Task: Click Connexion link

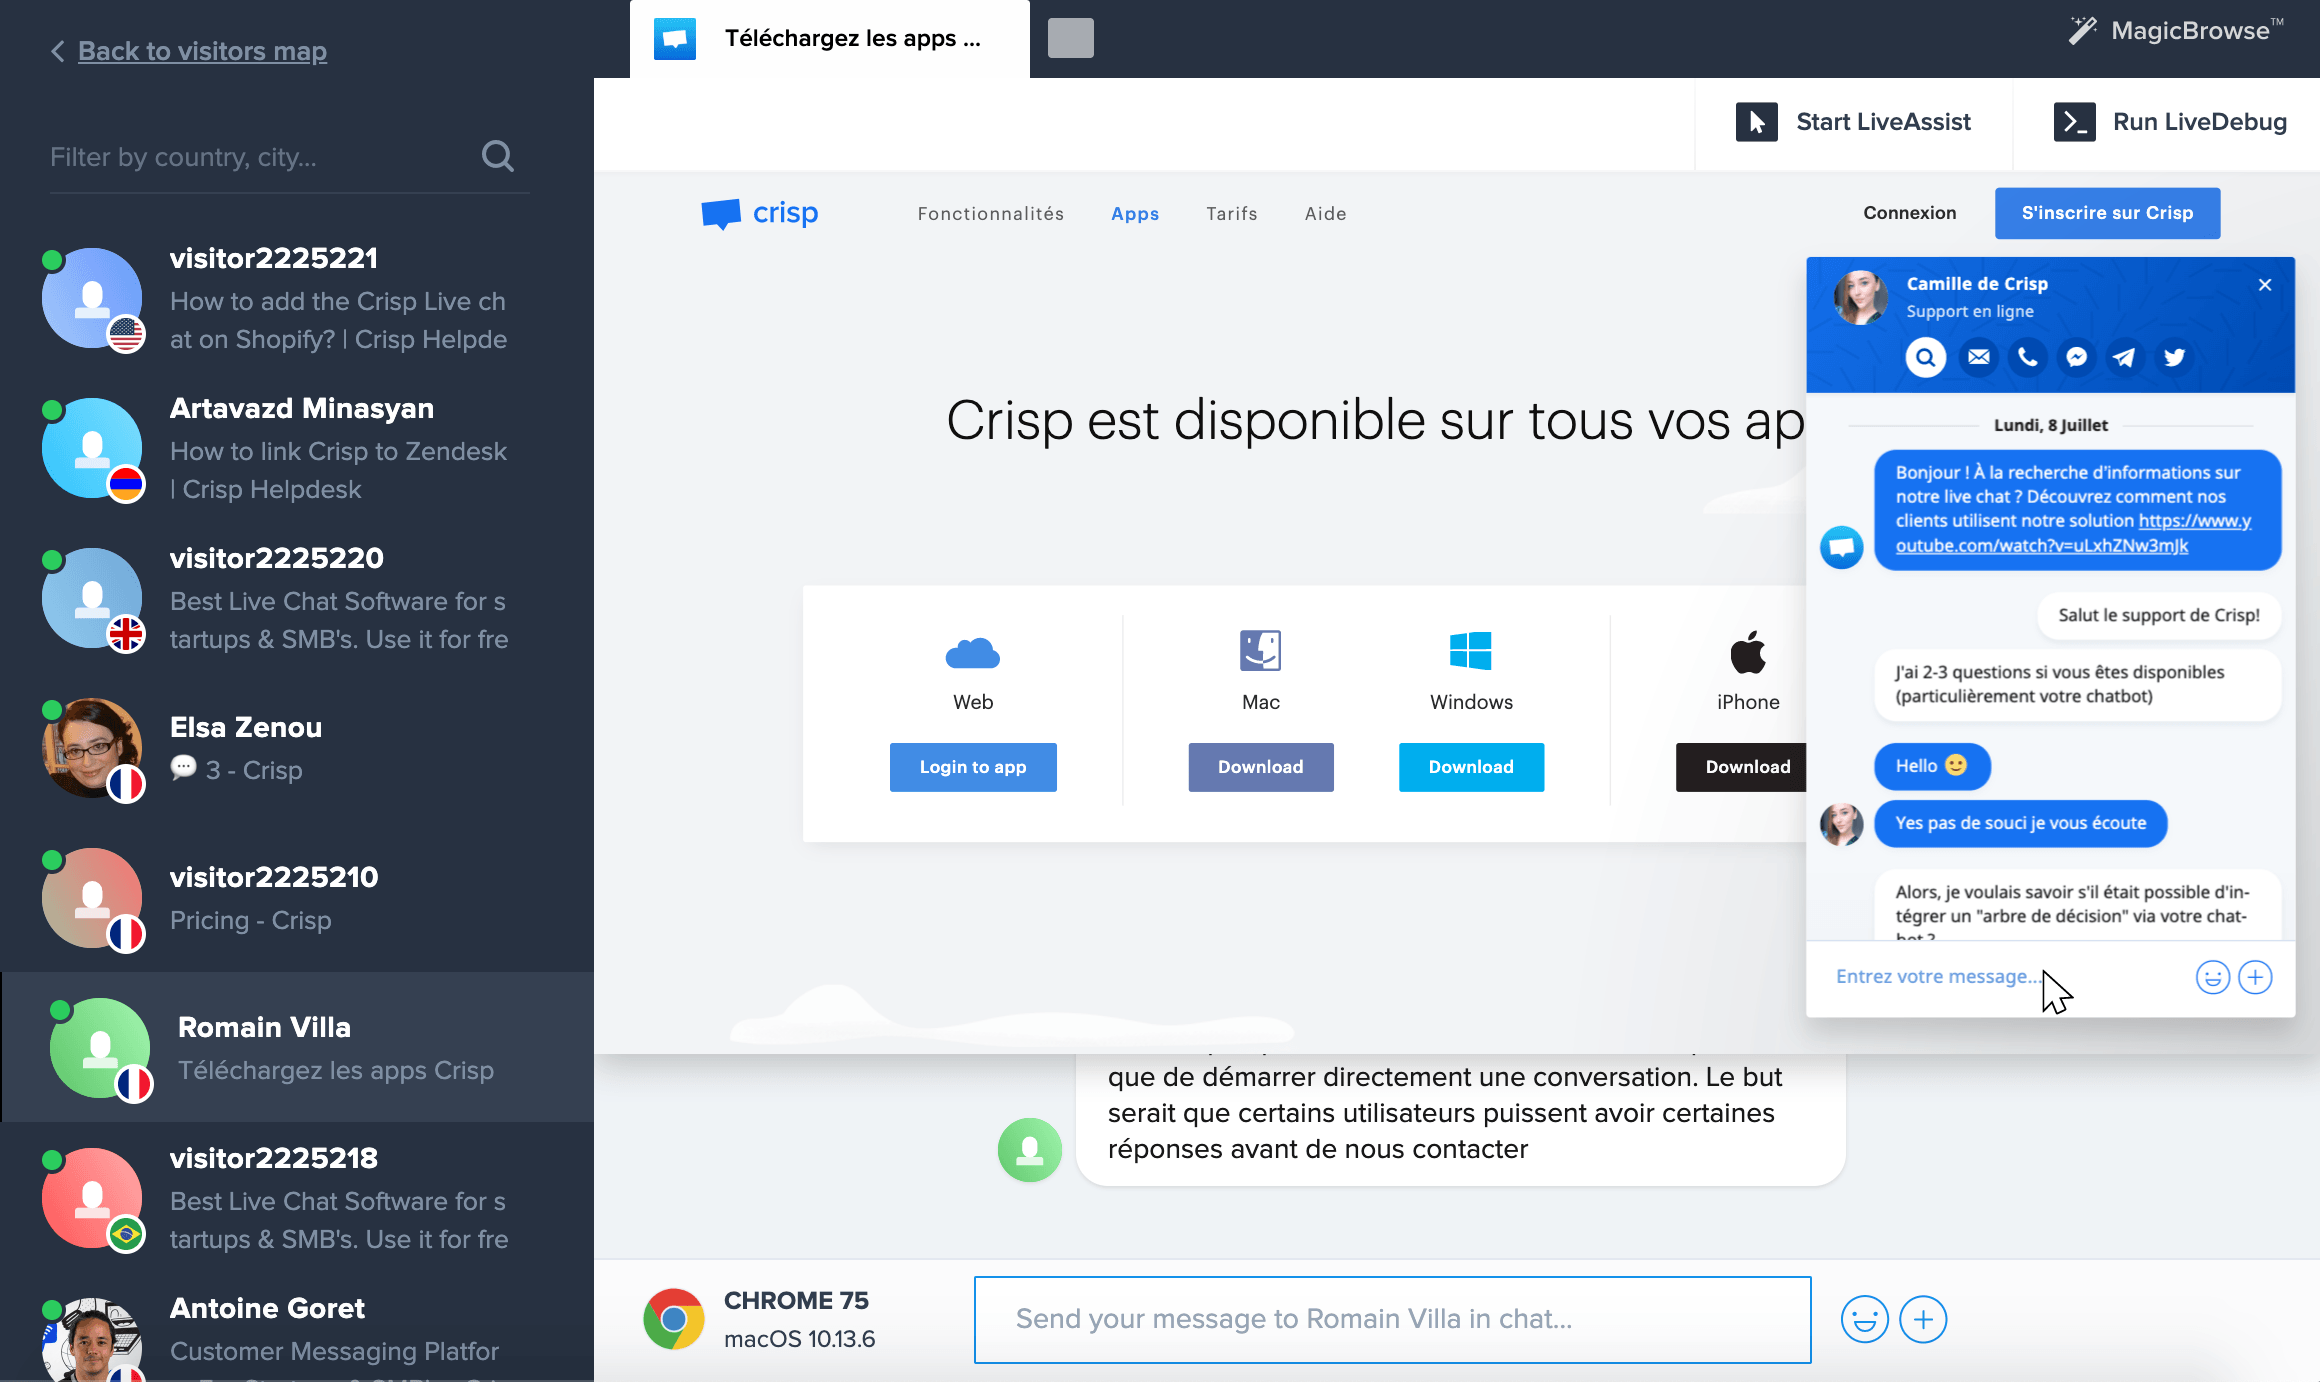Action: point(1909,213)
